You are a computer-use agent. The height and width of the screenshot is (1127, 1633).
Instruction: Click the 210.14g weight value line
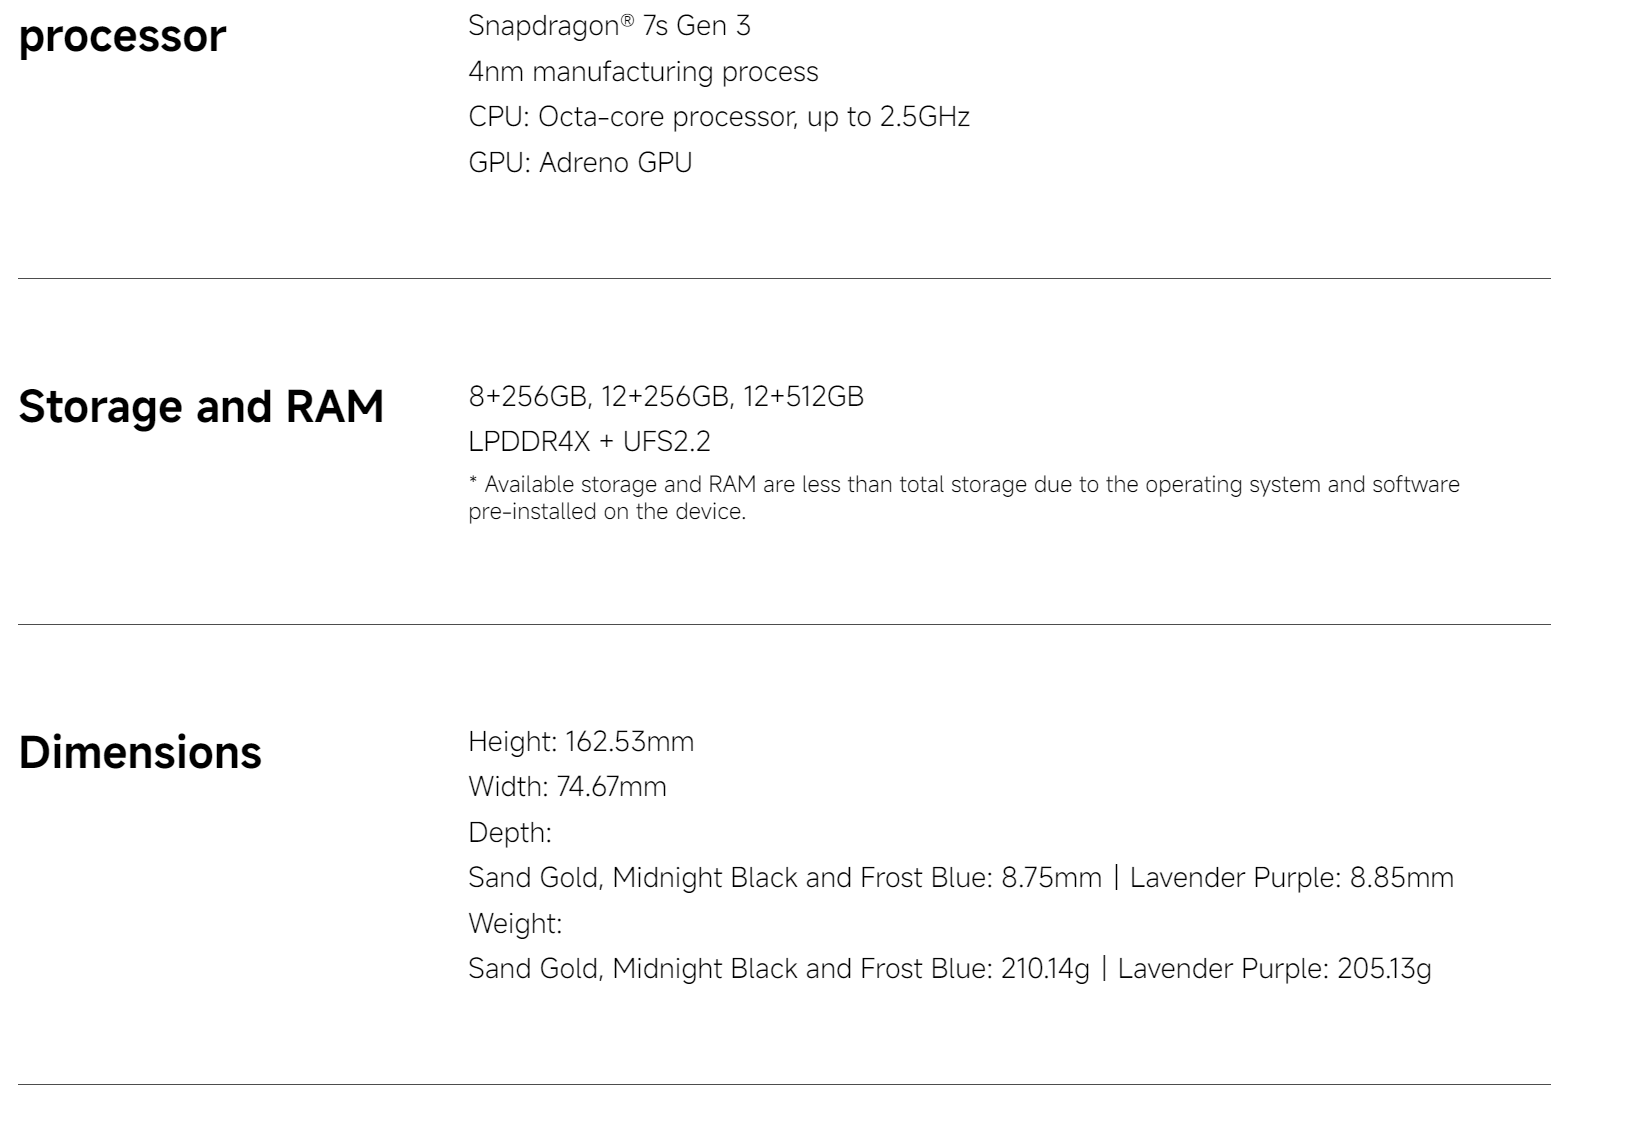pos(950,969)
